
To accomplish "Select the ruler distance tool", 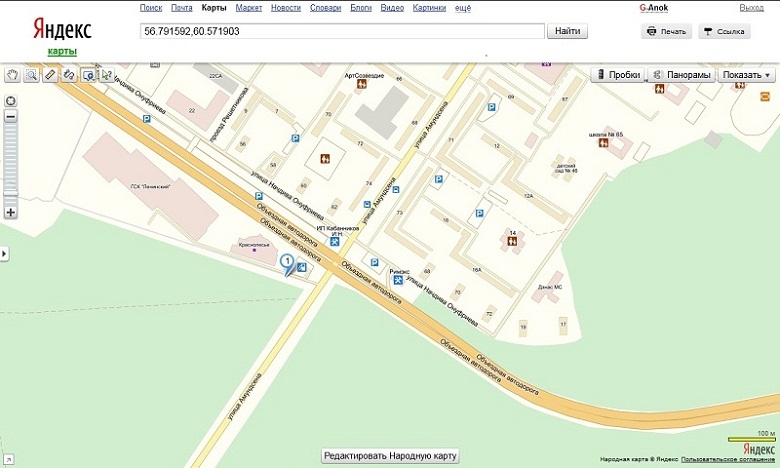I will pyautogui.click(x=51, y=74).
